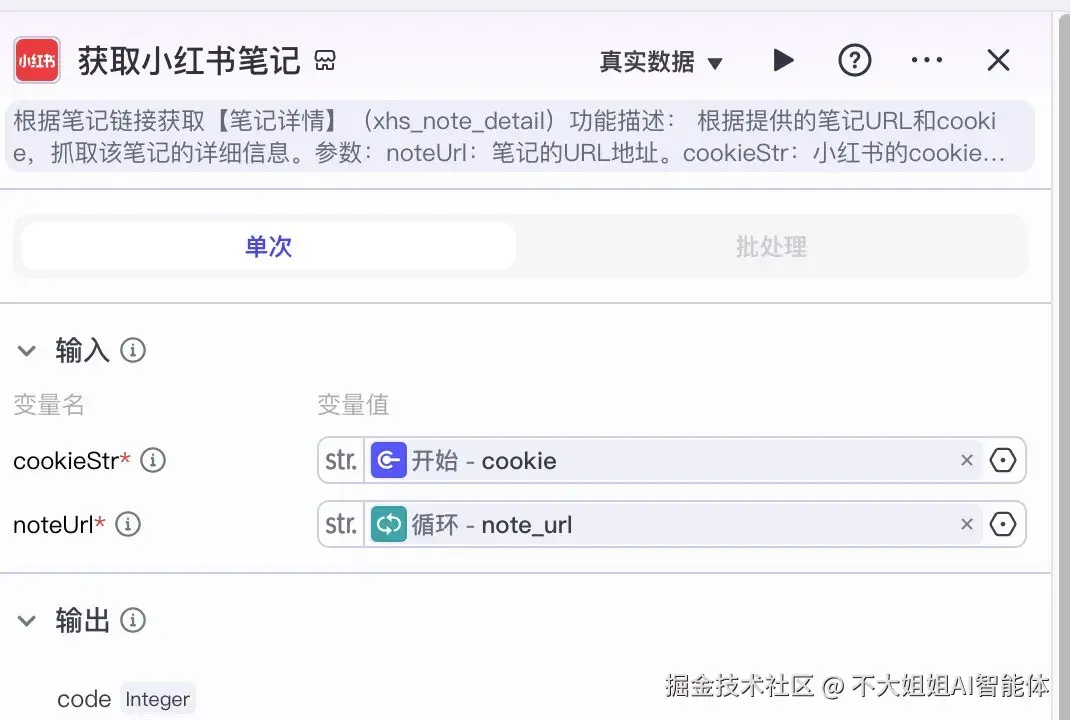Remove the 开始 - cookie reference with its x

pos(966,460)
